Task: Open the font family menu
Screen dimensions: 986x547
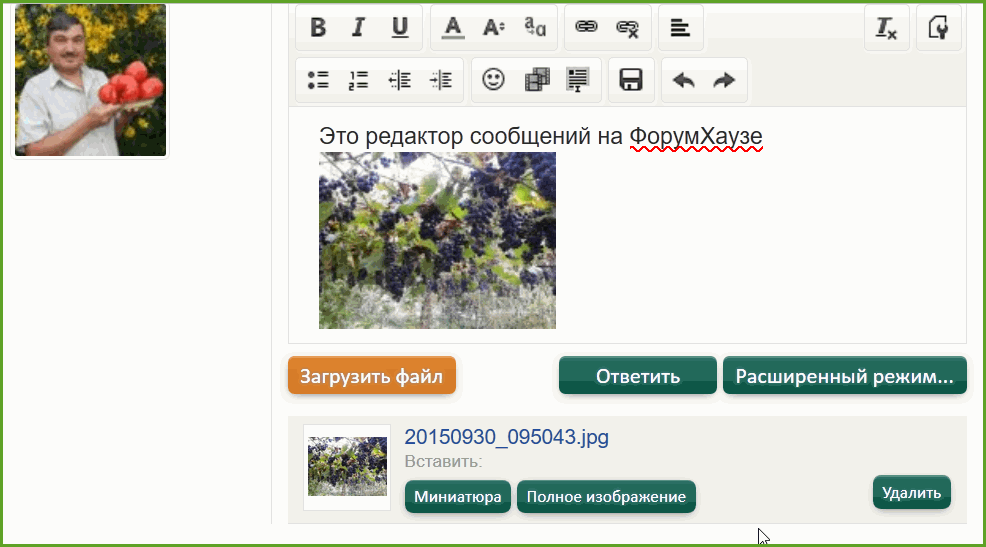Action: click(535, 28)
